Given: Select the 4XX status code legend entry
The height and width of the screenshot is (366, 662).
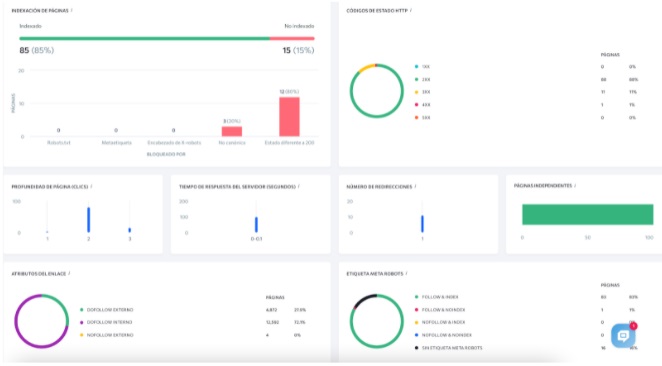Looking at the screenshot, I should 423,105.
